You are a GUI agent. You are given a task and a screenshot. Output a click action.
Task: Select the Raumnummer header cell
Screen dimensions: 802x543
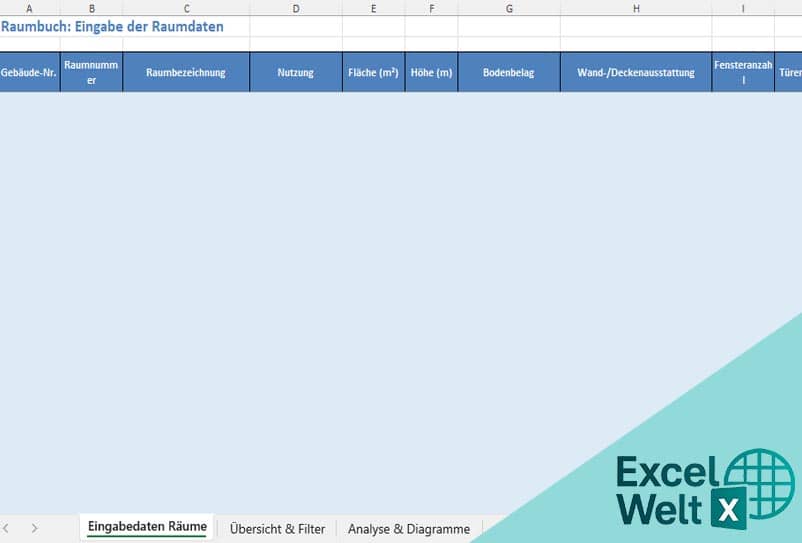click(x=91, y=73)
